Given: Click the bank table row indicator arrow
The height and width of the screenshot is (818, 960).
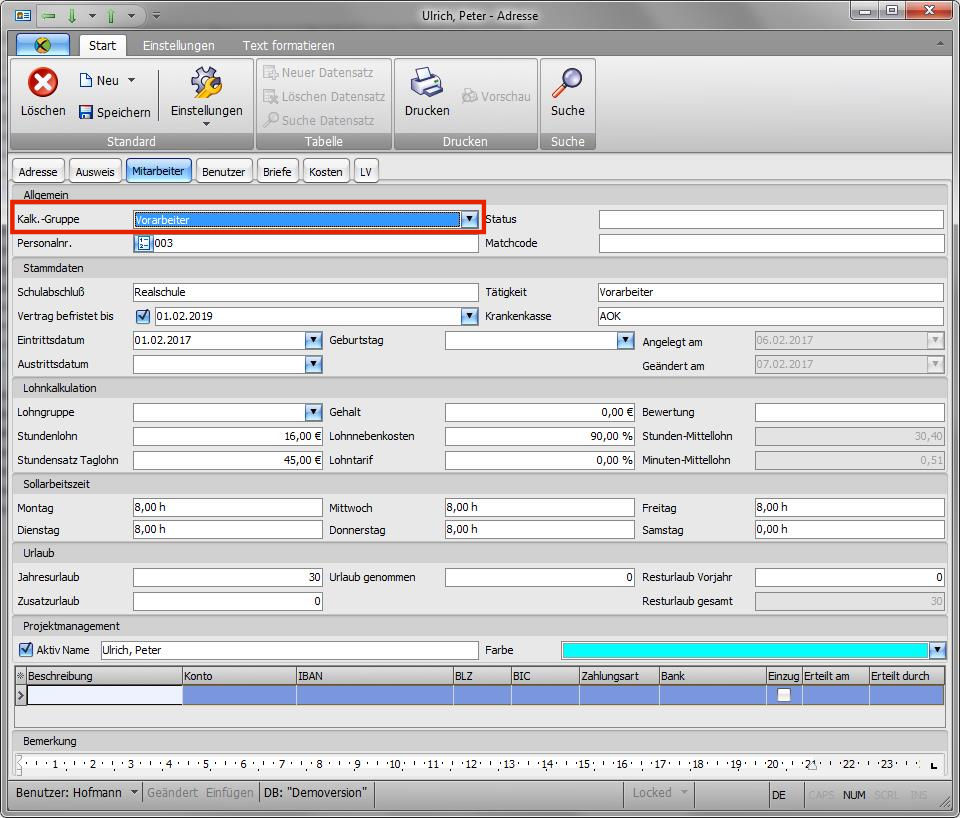Looking at the screenshot, I should pos(21,695).
